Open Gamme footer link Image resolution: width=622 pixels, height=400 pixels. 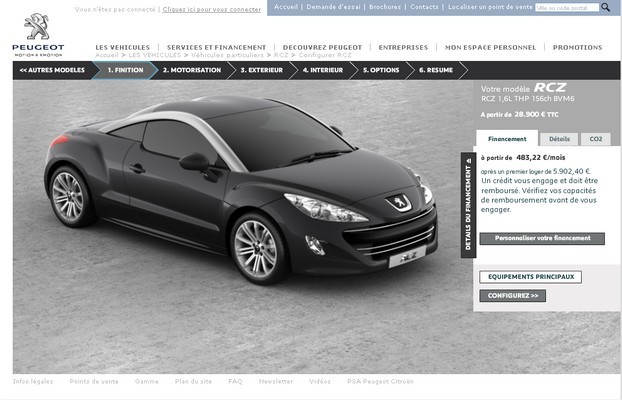pyautogui.click(x=146, y=381)
